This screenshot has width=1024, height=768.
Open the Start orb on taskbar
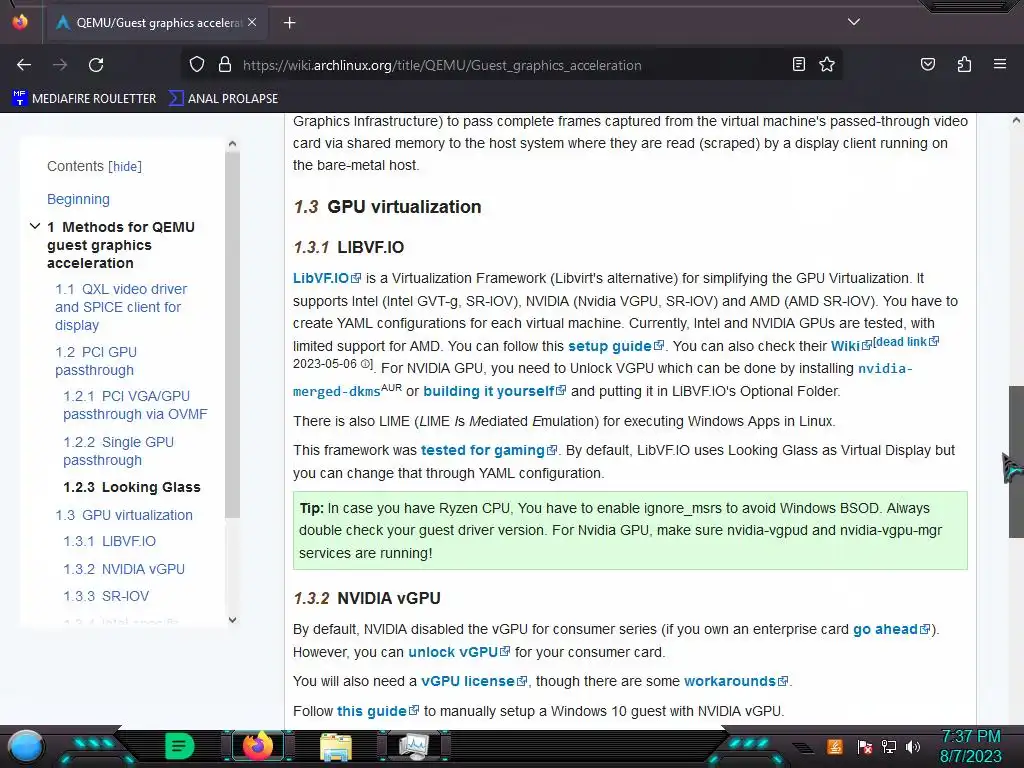click(x=26, y=746)
